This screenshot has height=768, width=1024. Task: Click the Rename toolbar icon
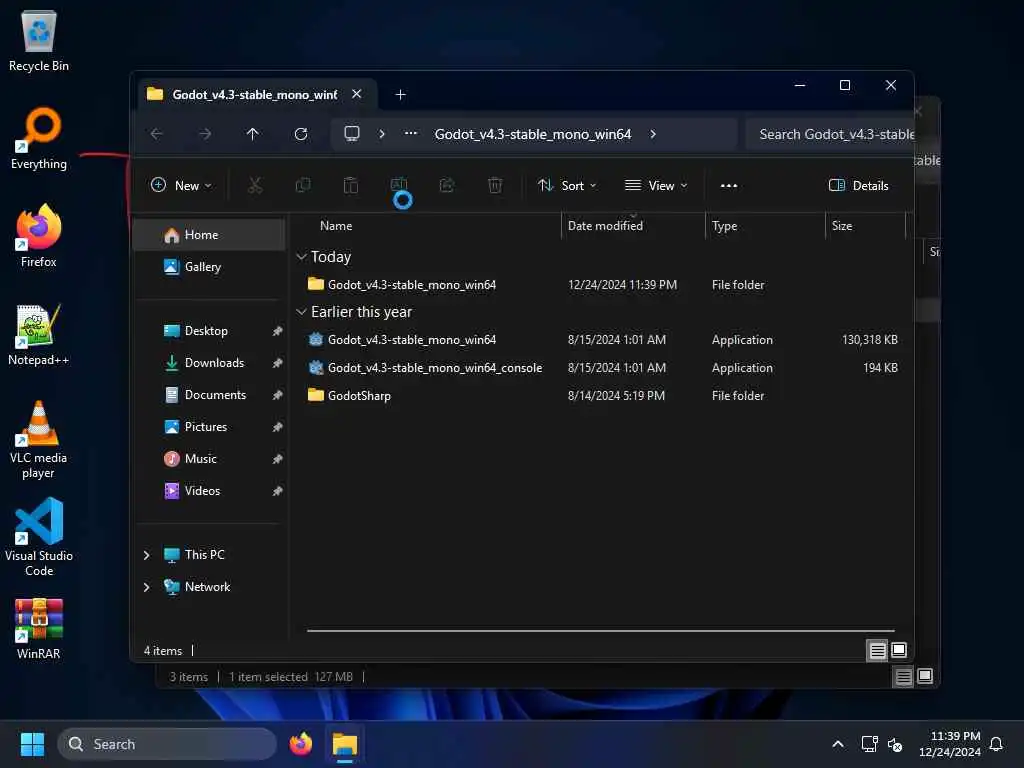tap(398, 185)
